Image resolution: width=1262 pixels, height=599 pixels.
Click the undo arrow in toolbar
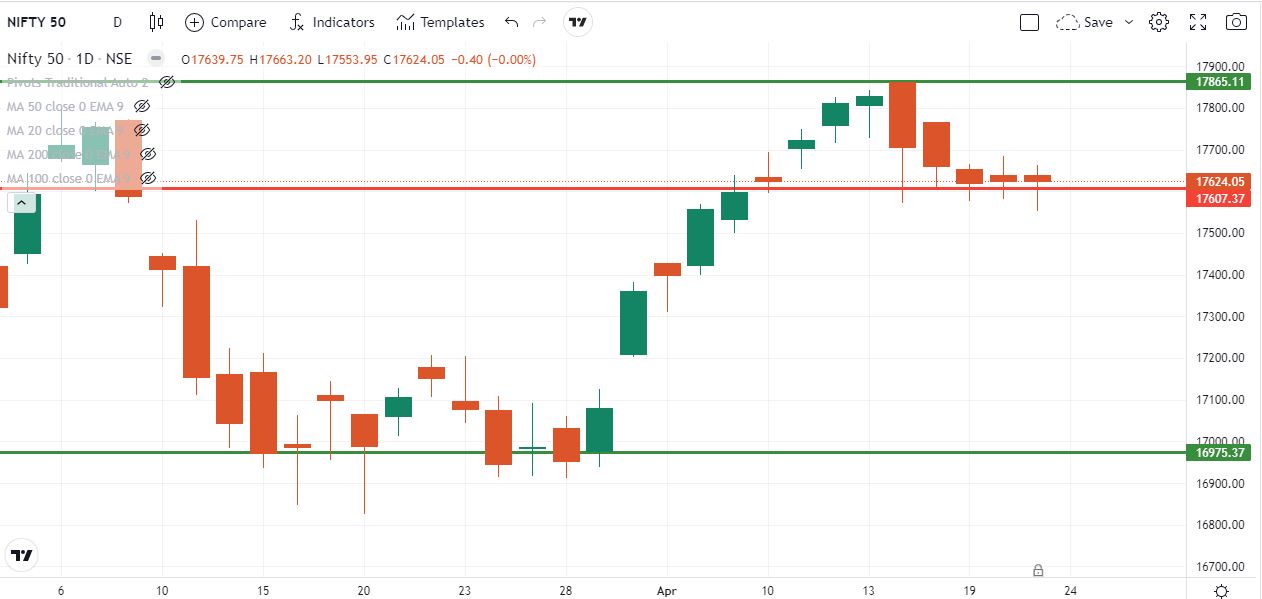(x=512, y=22)
